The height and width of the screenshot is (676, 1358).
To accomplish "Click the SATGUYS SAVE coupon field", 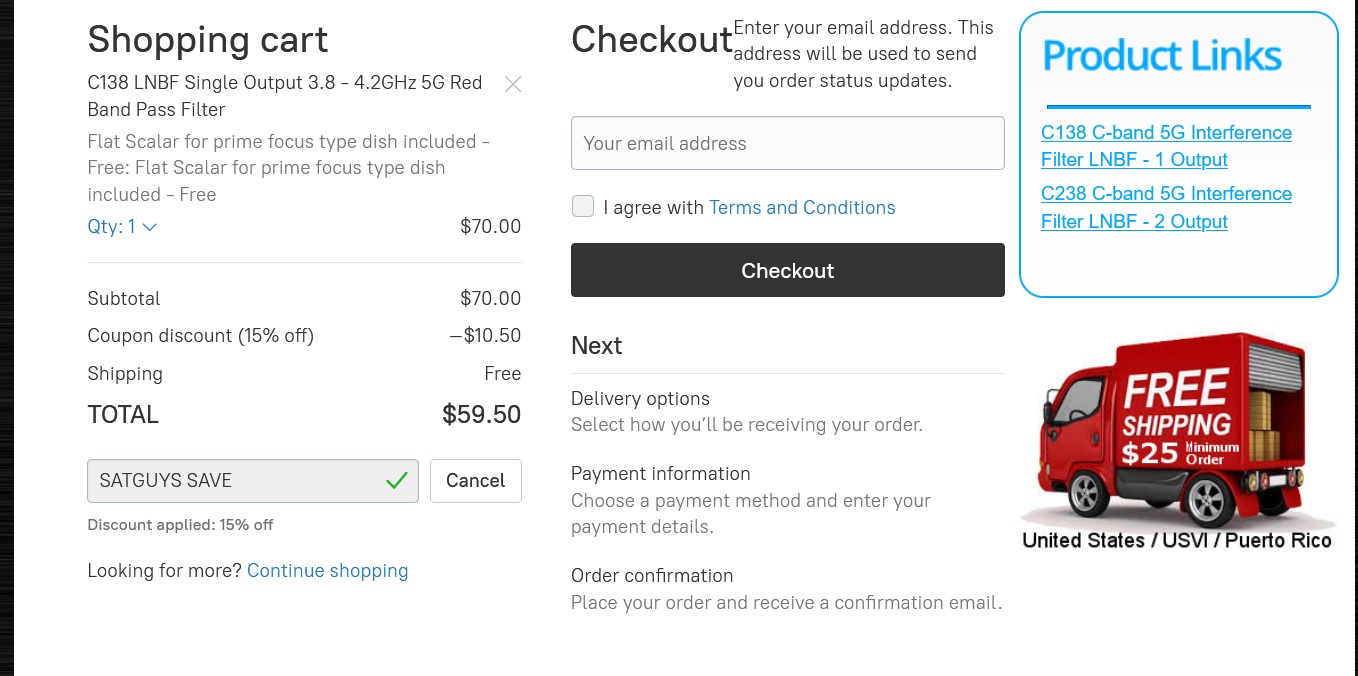I will click(x=253, y=481).
